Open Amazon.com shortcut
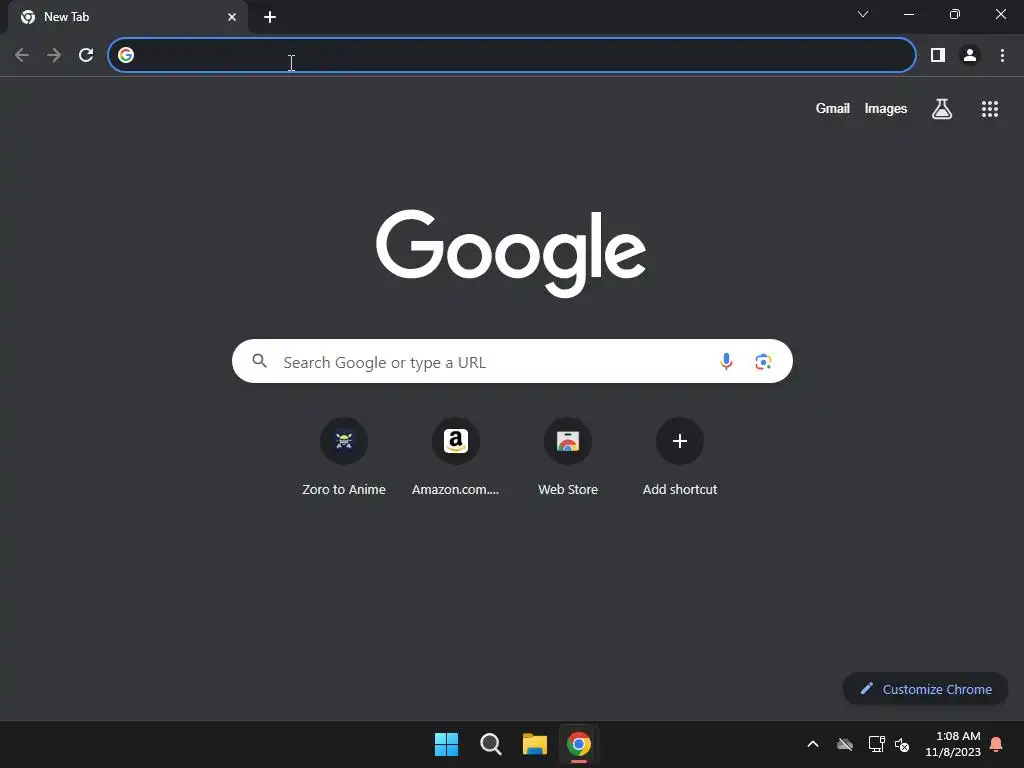This screenshot has height=768, width=1024. (455, 458)
